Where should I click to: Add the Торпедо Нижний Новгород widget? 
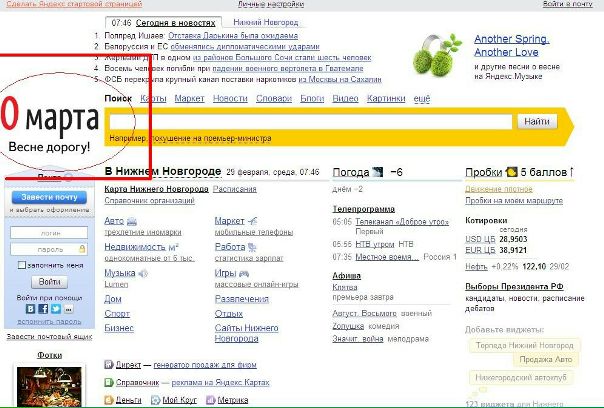[x=525, y=345]
